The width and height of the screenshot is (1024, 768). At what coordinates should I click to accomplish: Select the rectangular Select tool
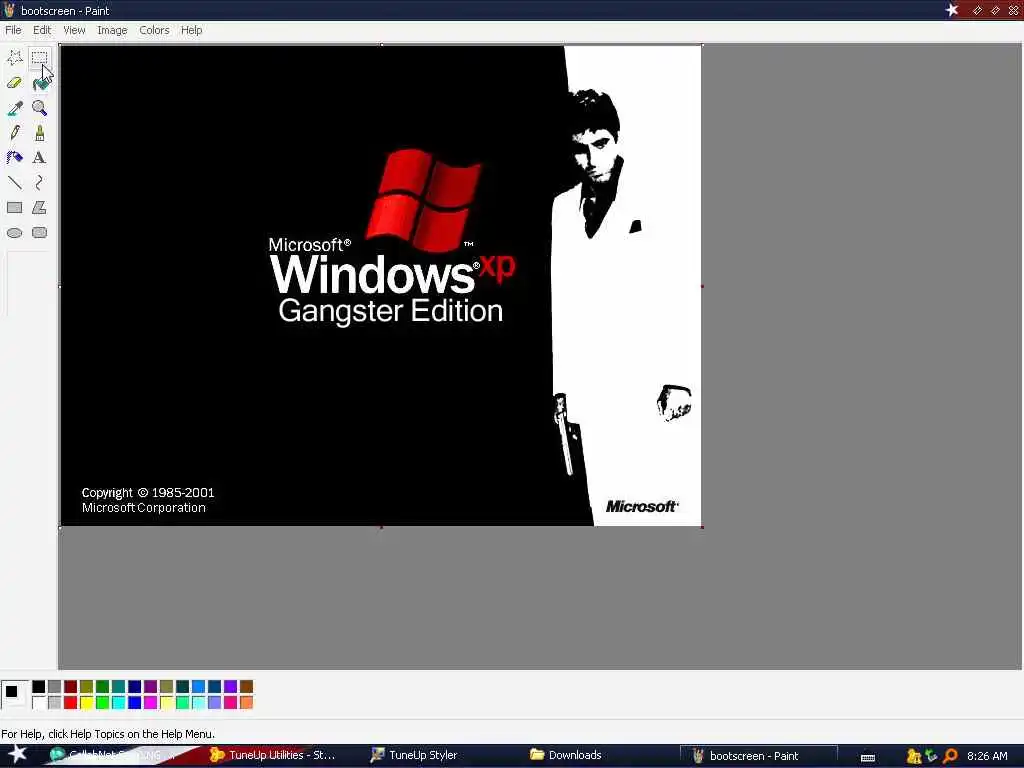pos(39,58)
